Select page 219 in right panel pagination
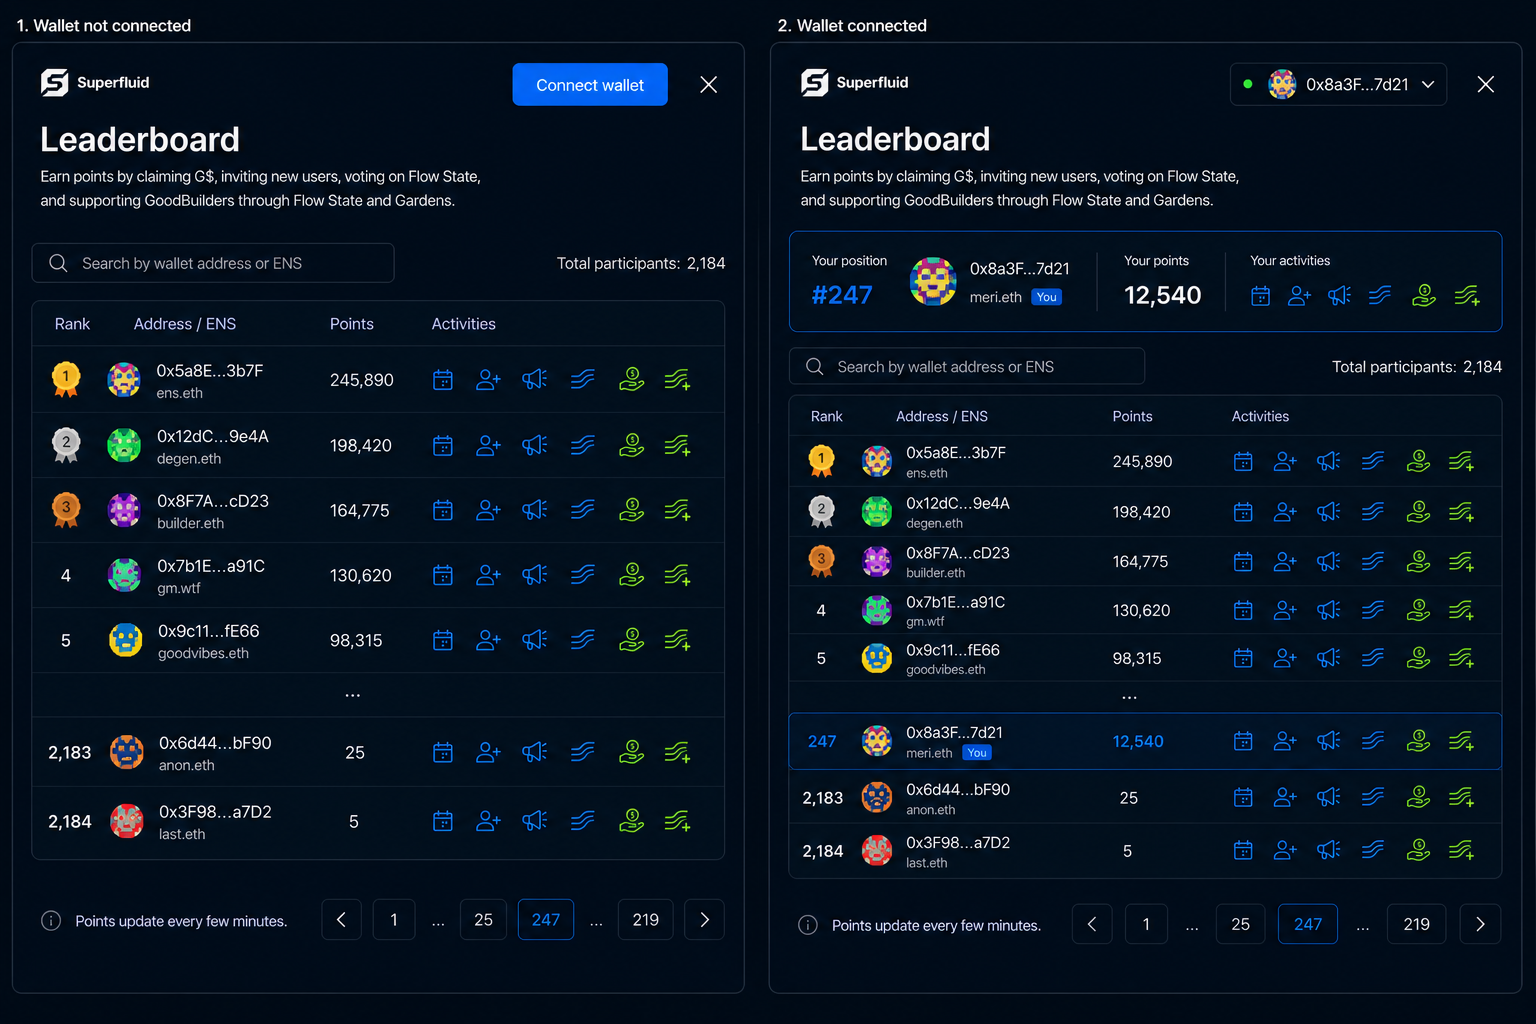 pyautogui.click(x=1416, y=924)
